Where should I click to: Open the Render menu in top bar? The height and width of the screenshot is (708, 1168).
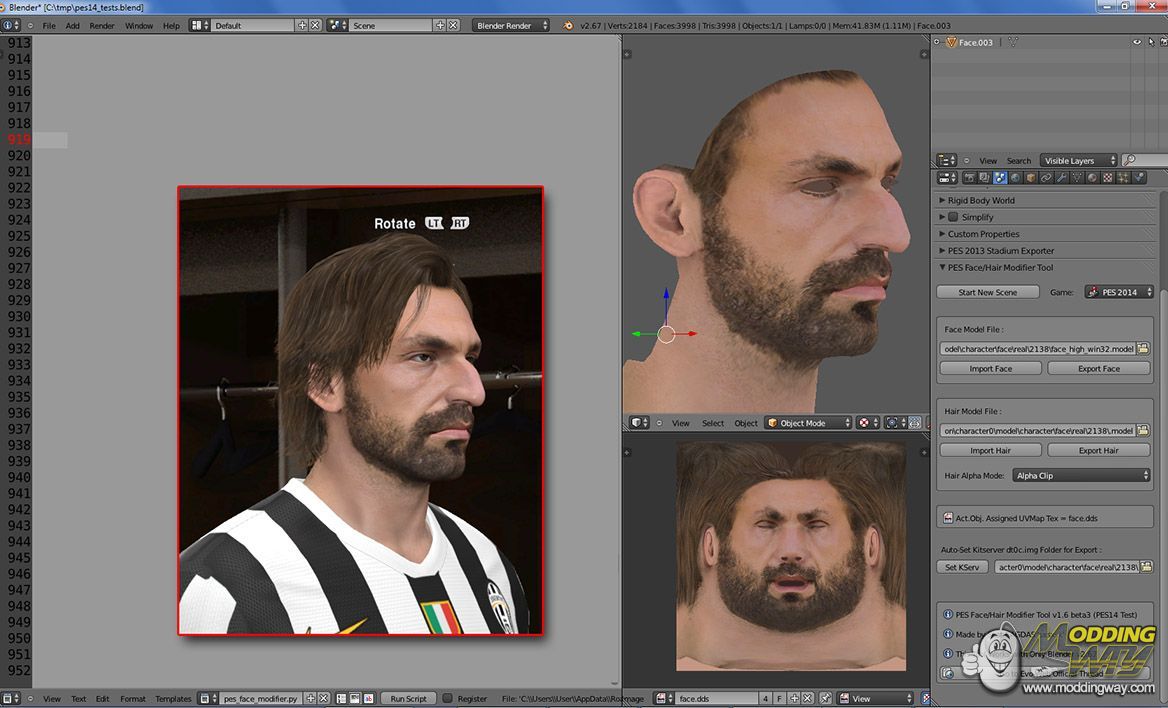(x=102, y=25)
